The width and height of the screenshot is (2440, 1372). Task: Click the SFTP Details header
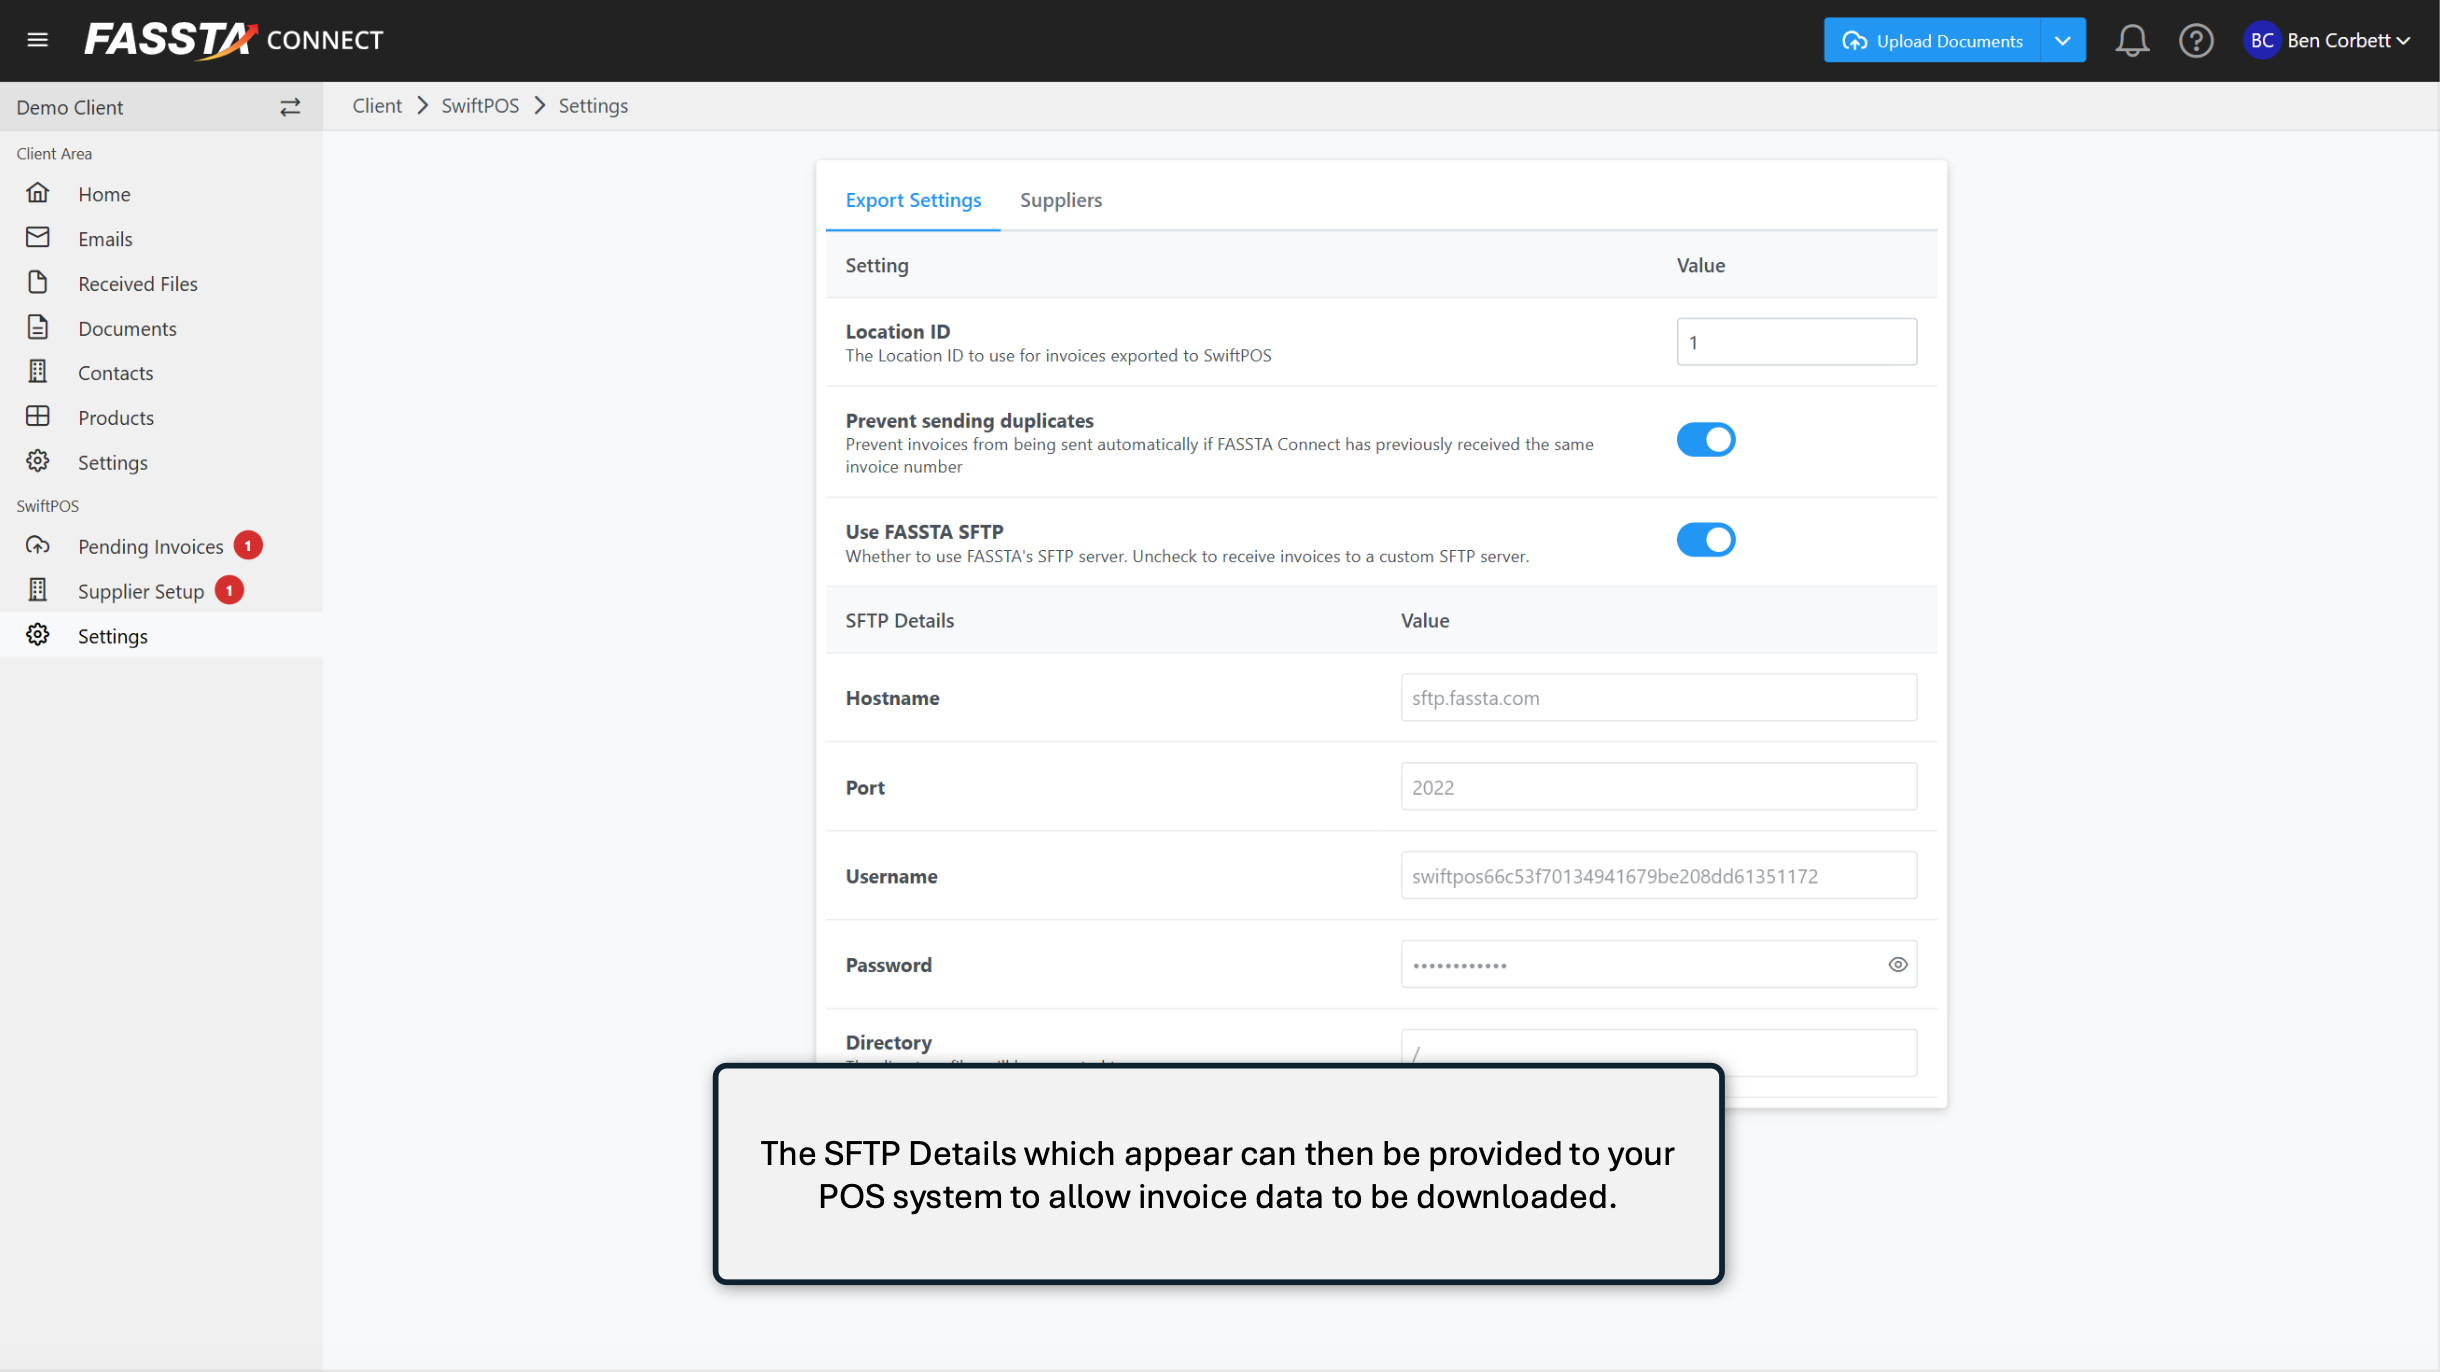pos(899,620)
